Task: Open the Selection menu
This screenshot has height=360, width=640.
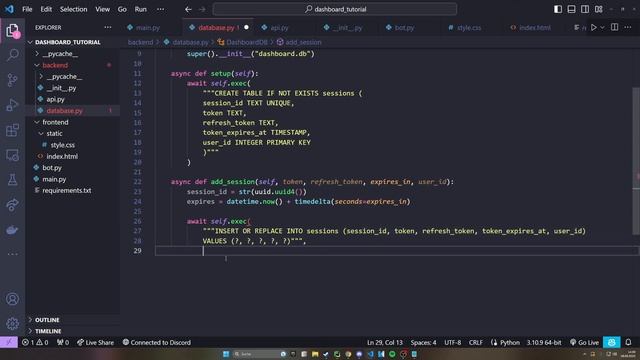Action: pyautogui.click(x=73, y=9)
